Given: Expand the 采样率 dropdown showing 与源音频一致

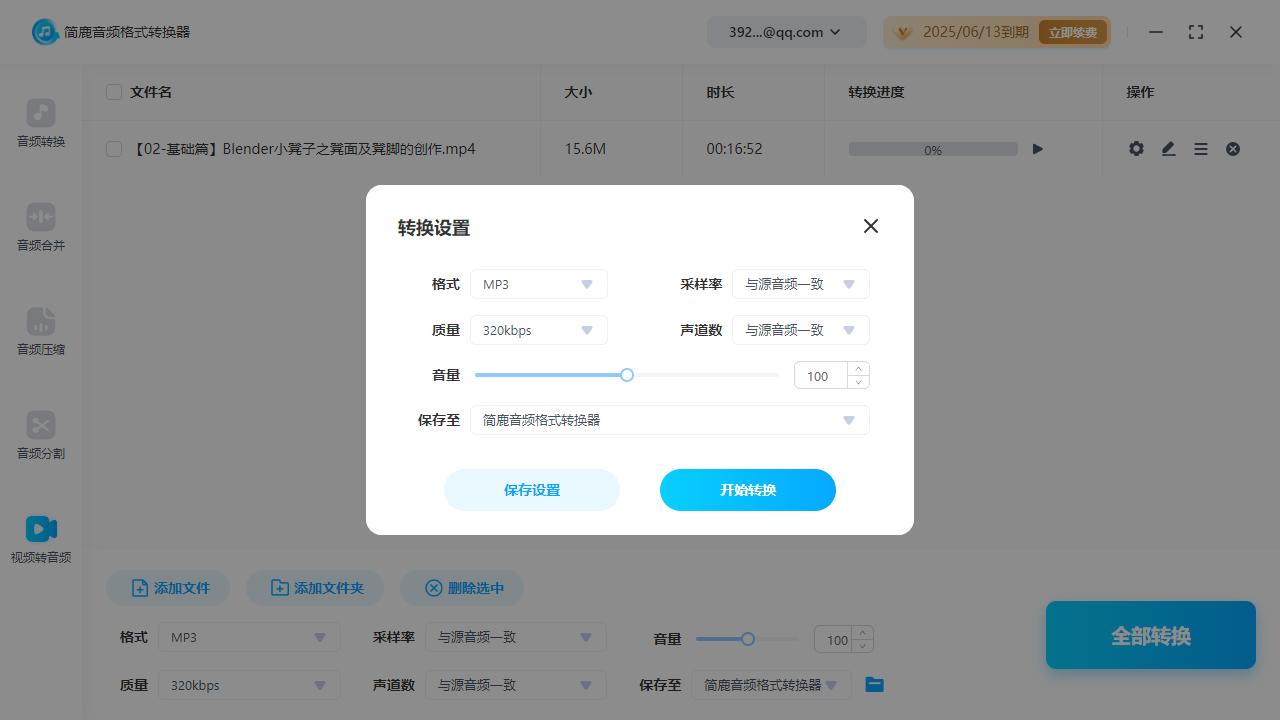Looking at the screenshot, I should click(800, 284).
